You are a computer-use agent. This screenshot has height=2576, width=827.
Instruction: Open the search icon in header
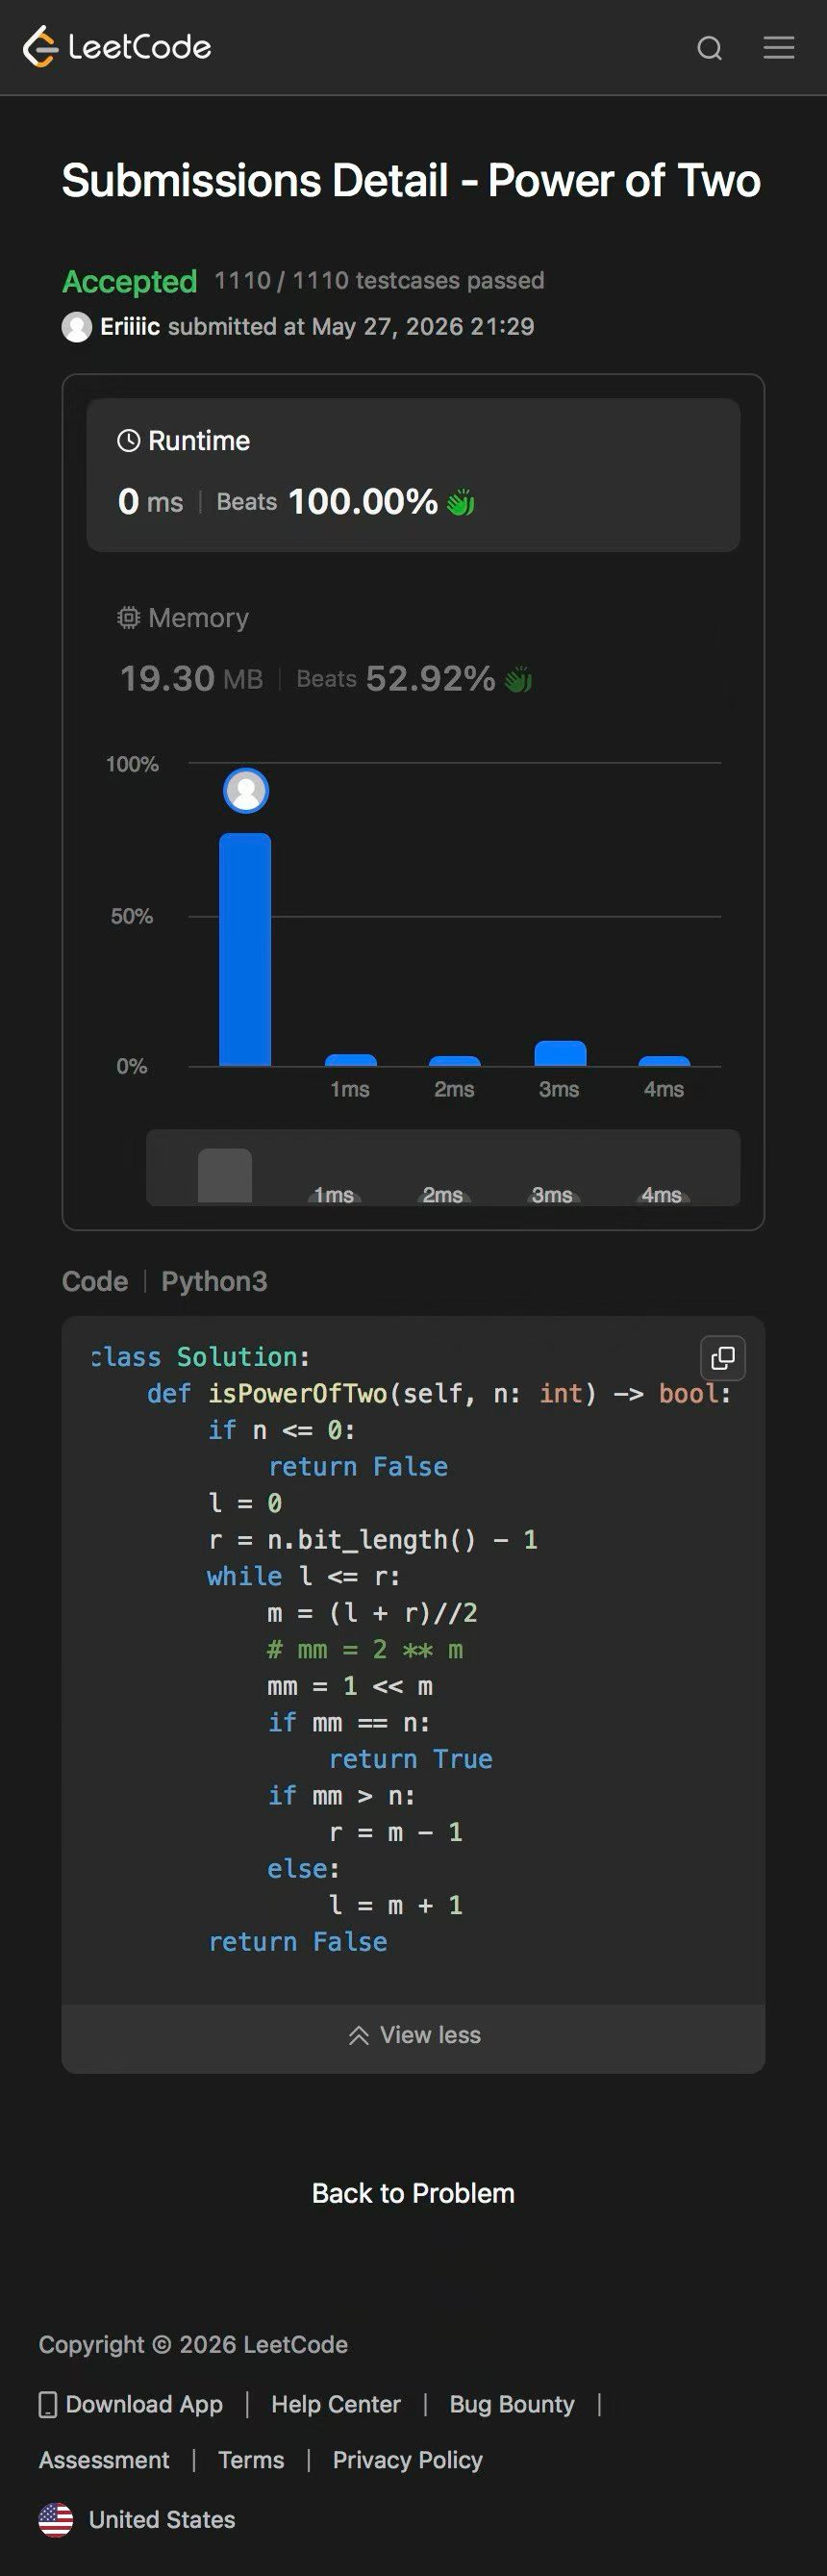click(709, 48)
